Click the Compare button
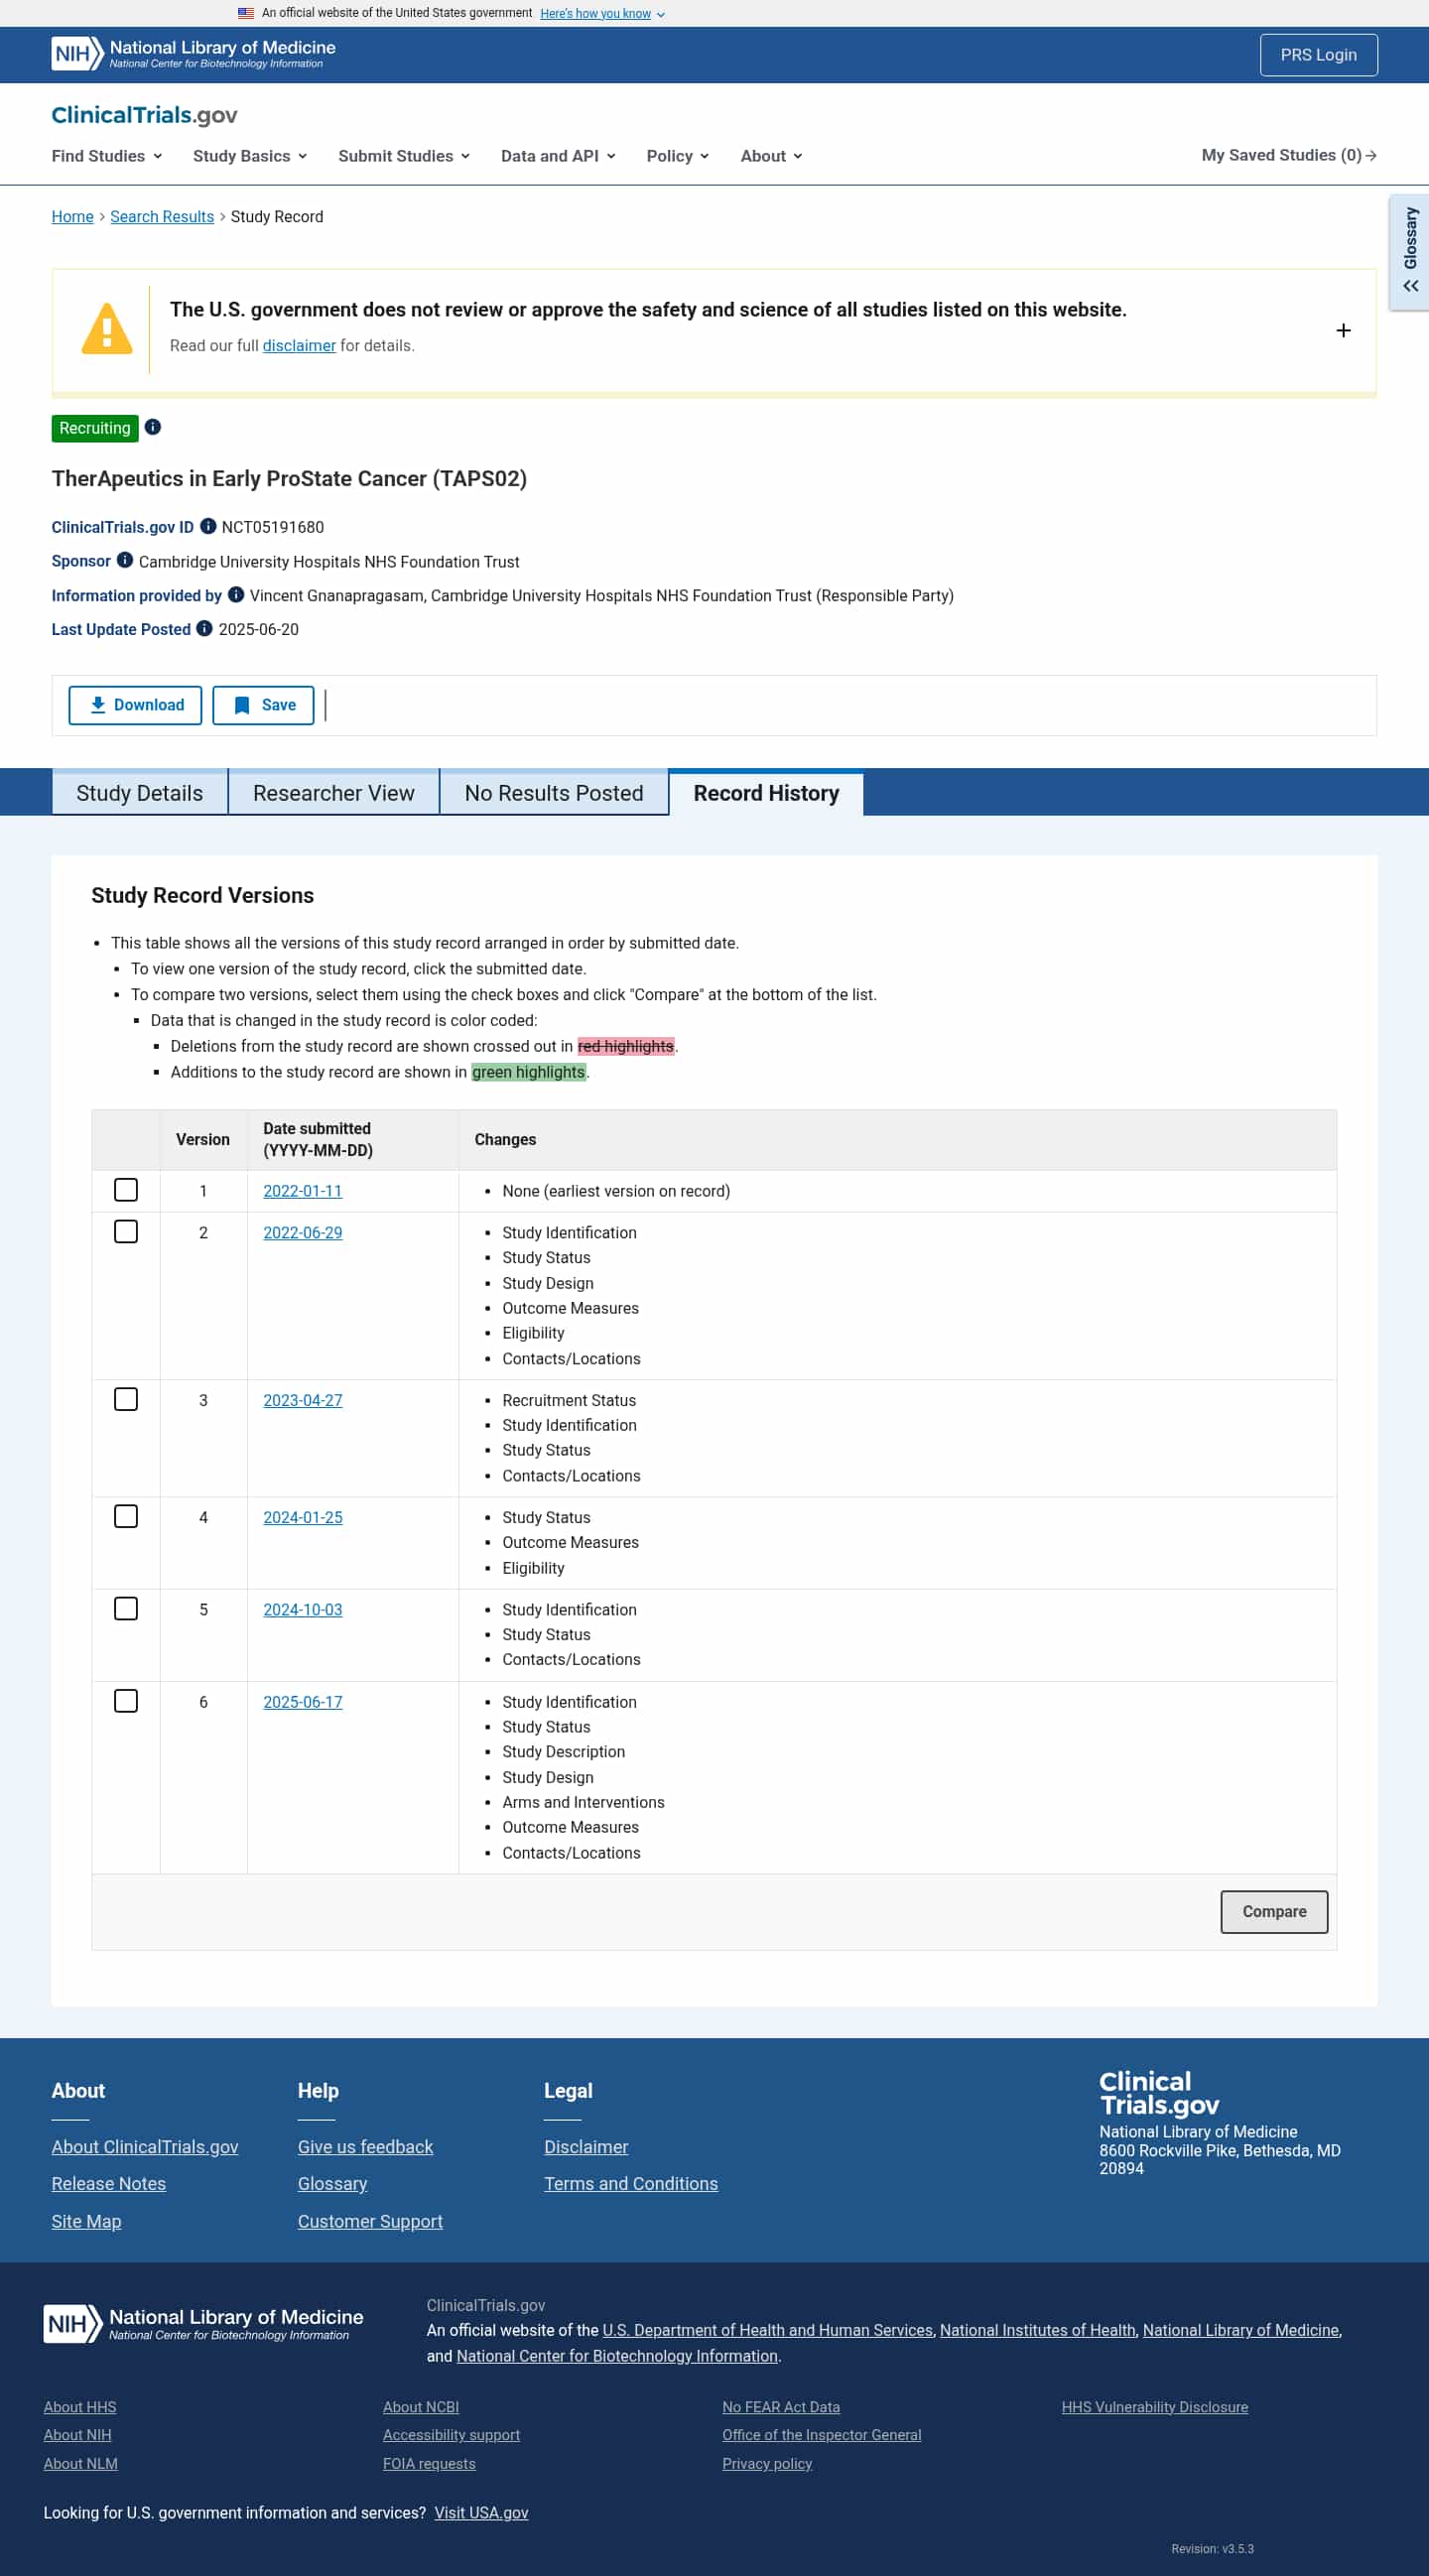This screenshot has width=1429, height=2576. pyautogui.click(x=1274, y=1911)
